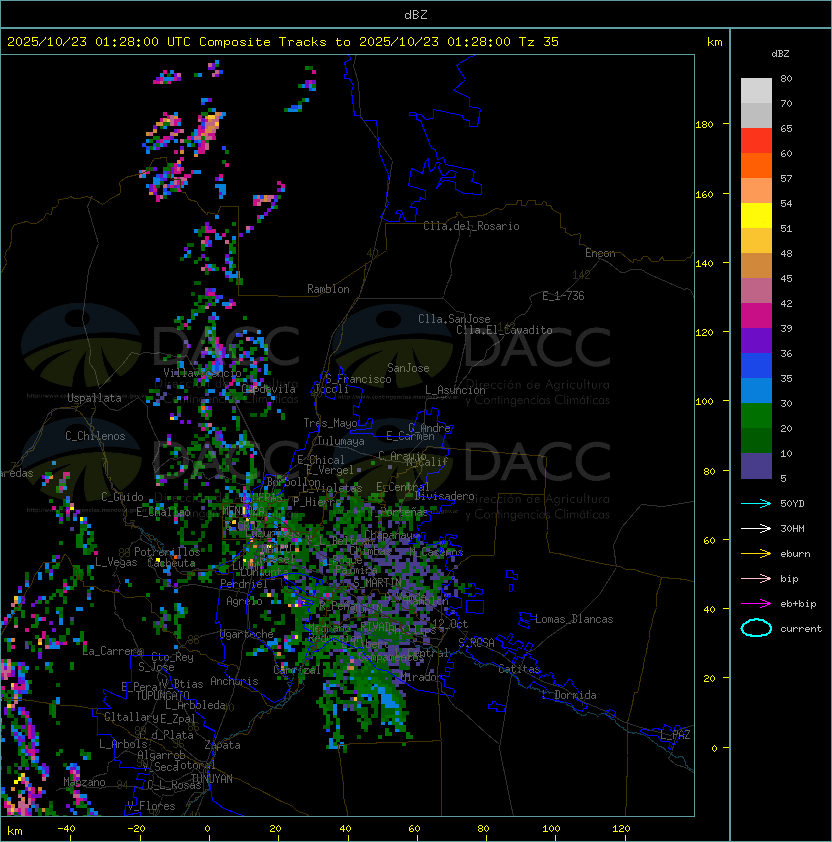Click the 'Ugarteche' place label
Viewport: 832px width, 842px height.
(247, 634)
